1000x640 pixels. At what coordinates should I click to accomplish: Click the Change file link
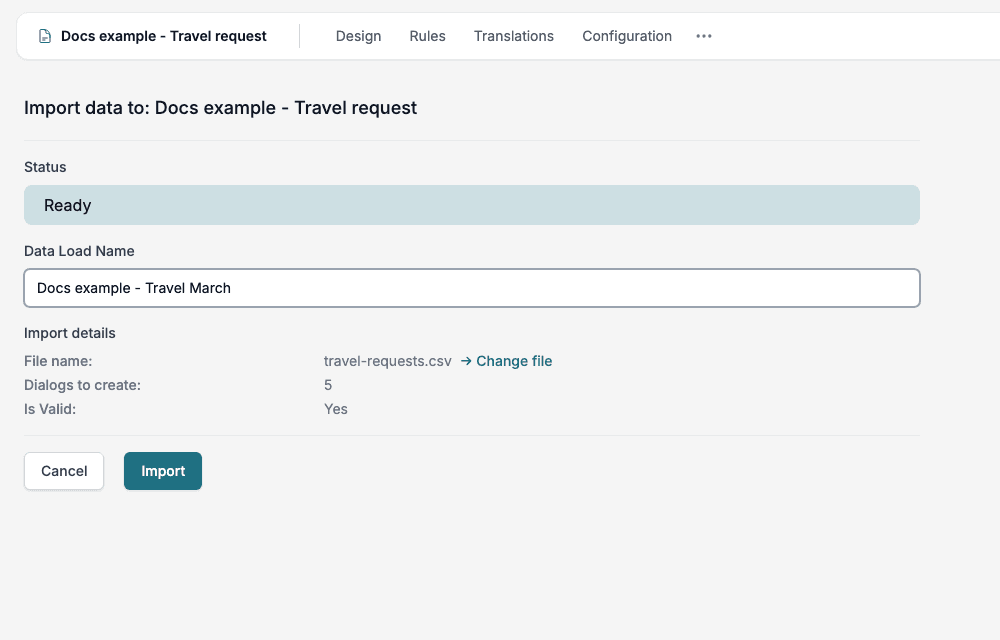[514, 361]
